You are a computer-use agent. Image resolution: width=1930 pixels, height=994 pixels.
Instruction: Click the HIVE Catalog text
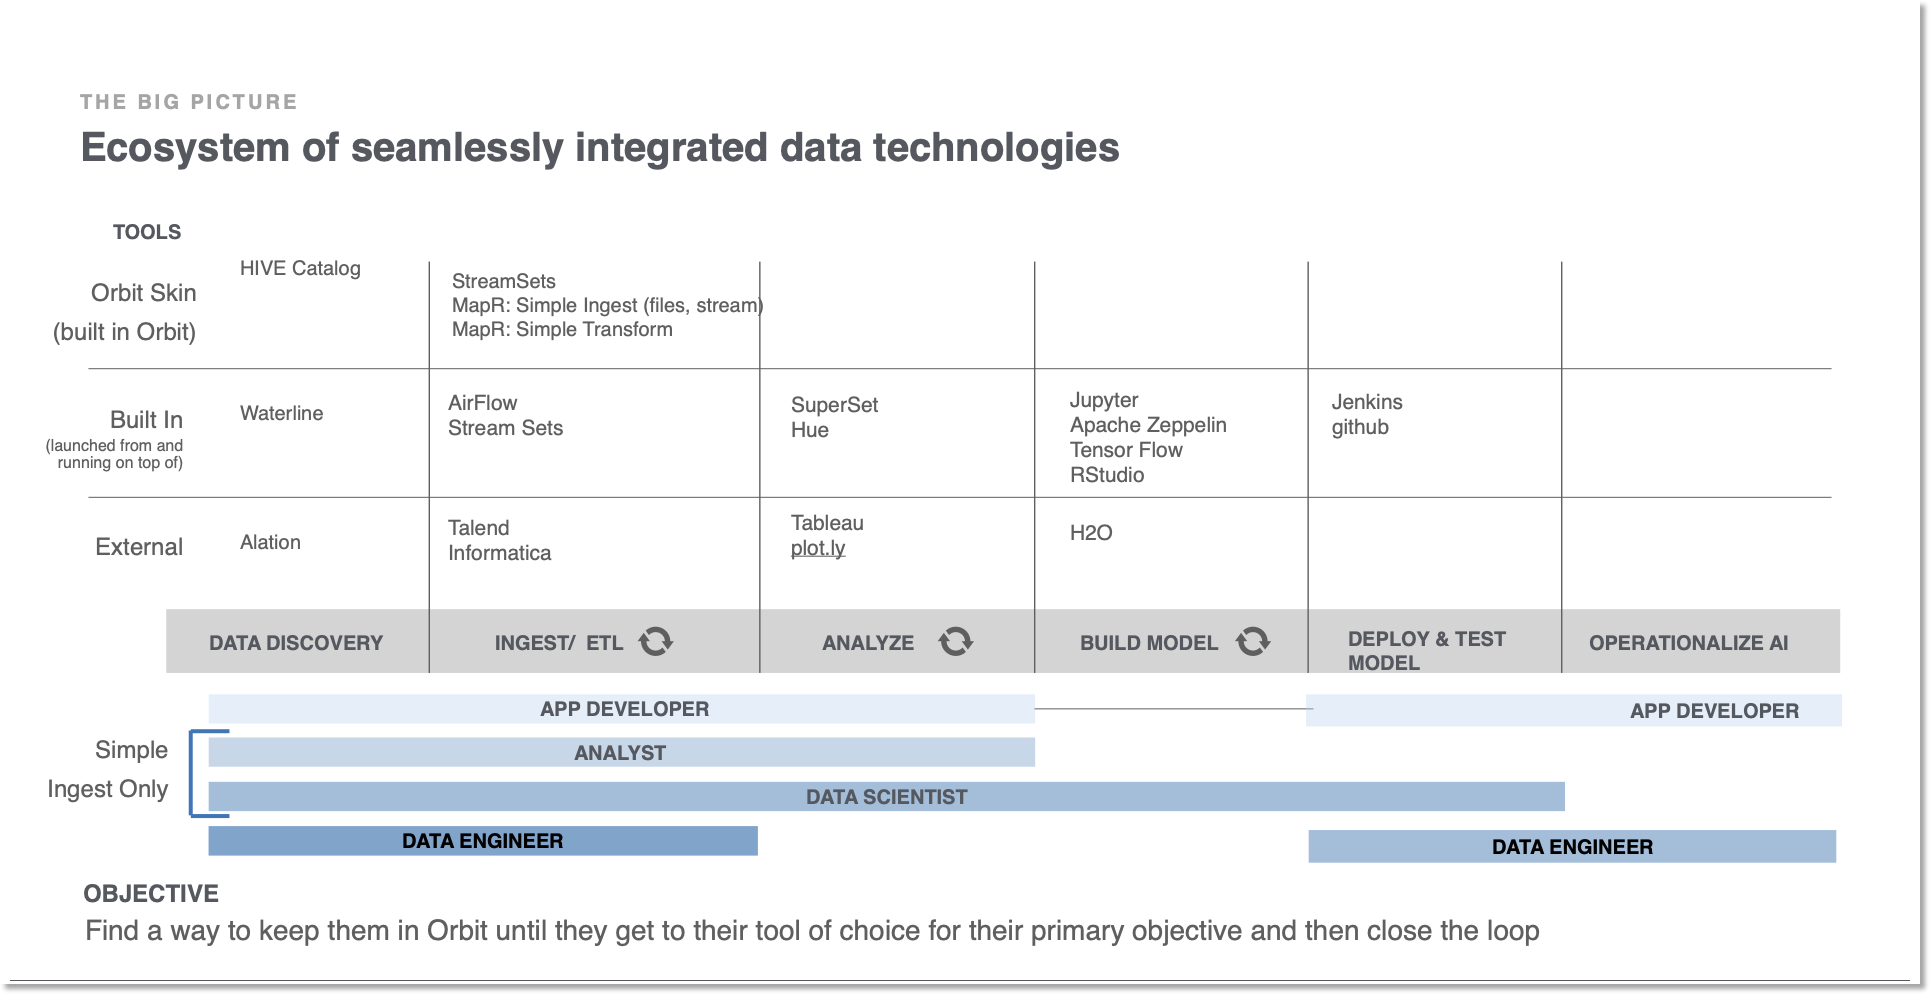click(300, 268)
